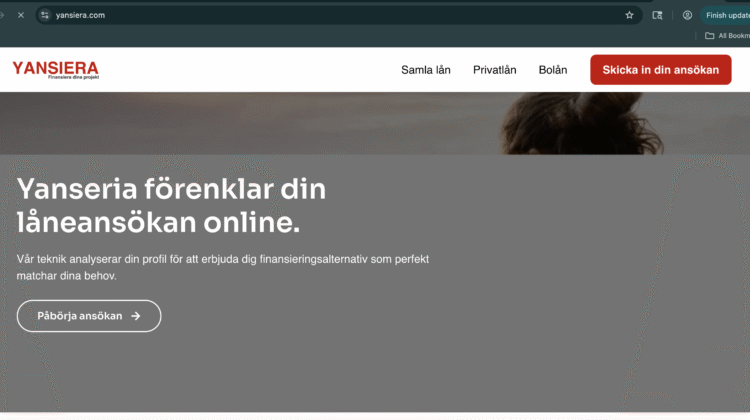Screen dimensions: 750x420
Task: Start with the Påbörja ansökan button
Action: click(88, 316)
